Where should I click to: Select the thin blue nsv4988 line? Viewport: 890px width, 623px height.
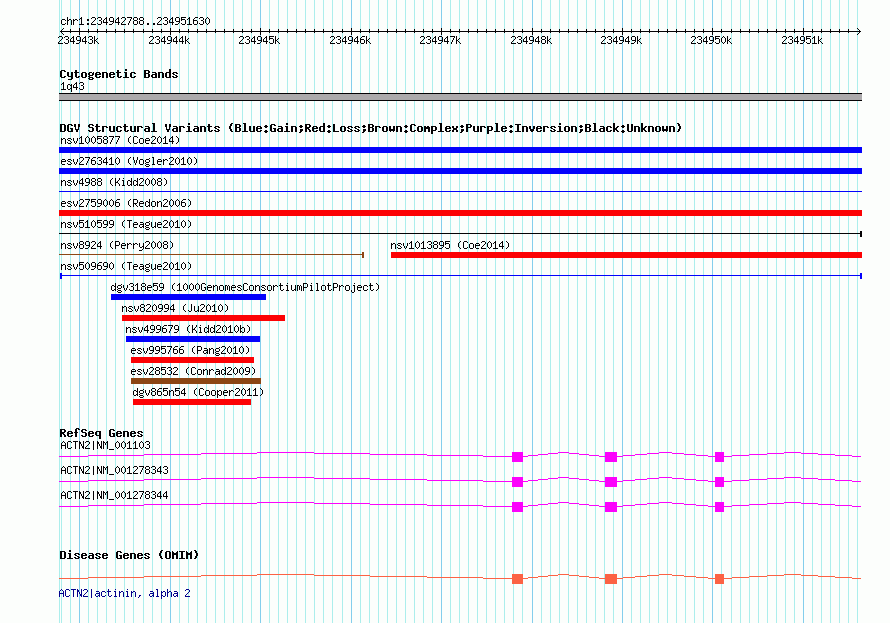point(460,192)
